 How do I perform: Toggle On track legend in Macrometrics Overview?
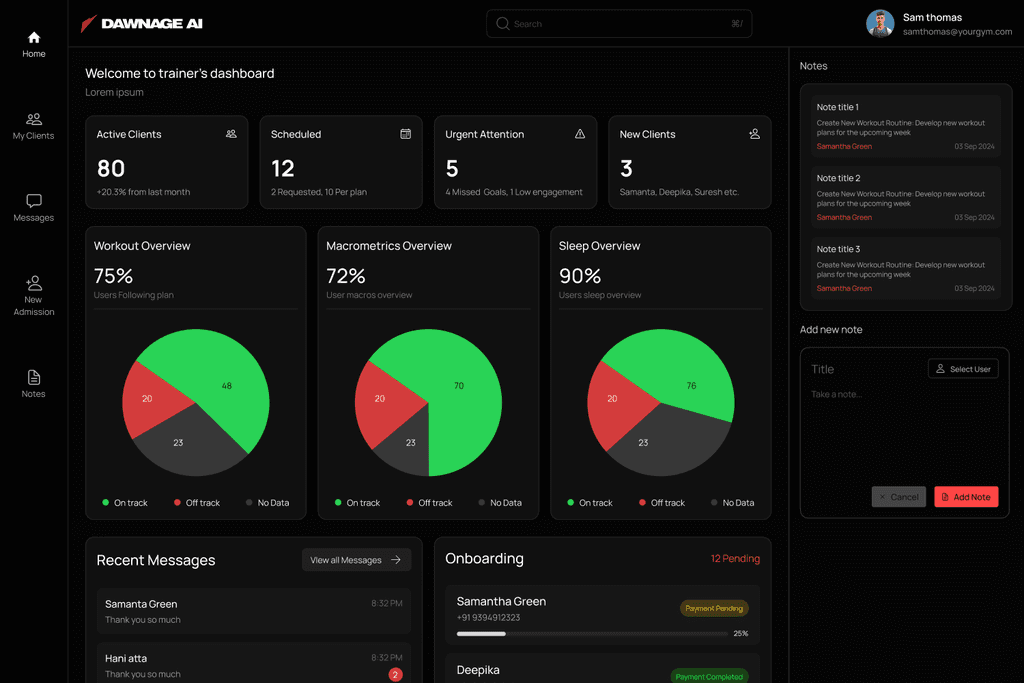click(x=357, y=503)
